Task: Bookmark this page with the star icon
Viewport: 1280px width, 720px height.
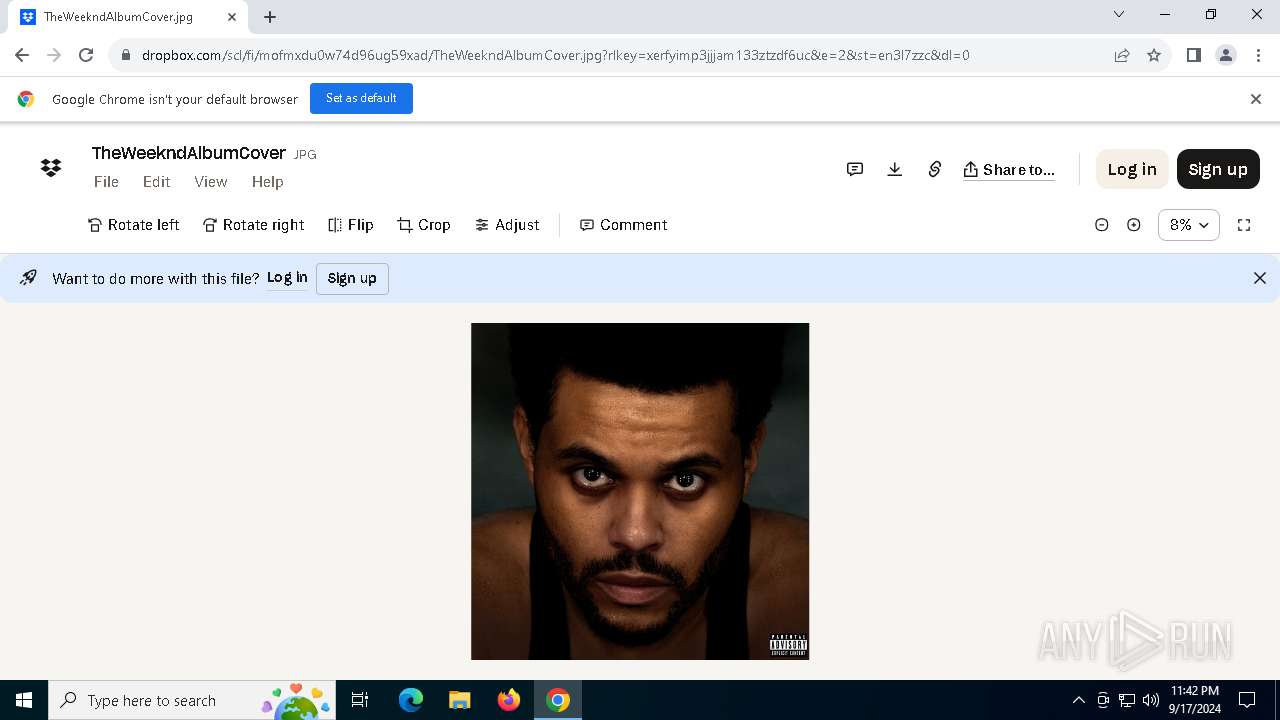Action: [x=1154, y=55]
